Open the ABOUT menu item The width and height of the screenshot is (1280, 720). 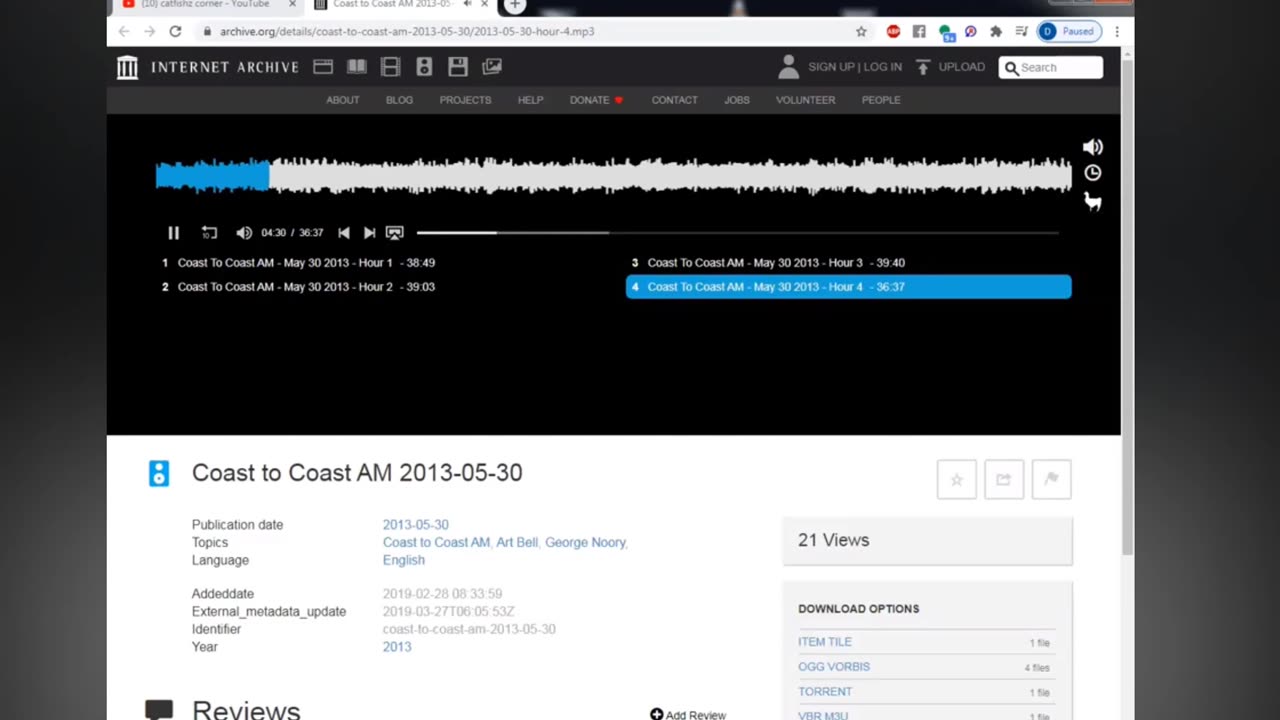pos(343,100)
